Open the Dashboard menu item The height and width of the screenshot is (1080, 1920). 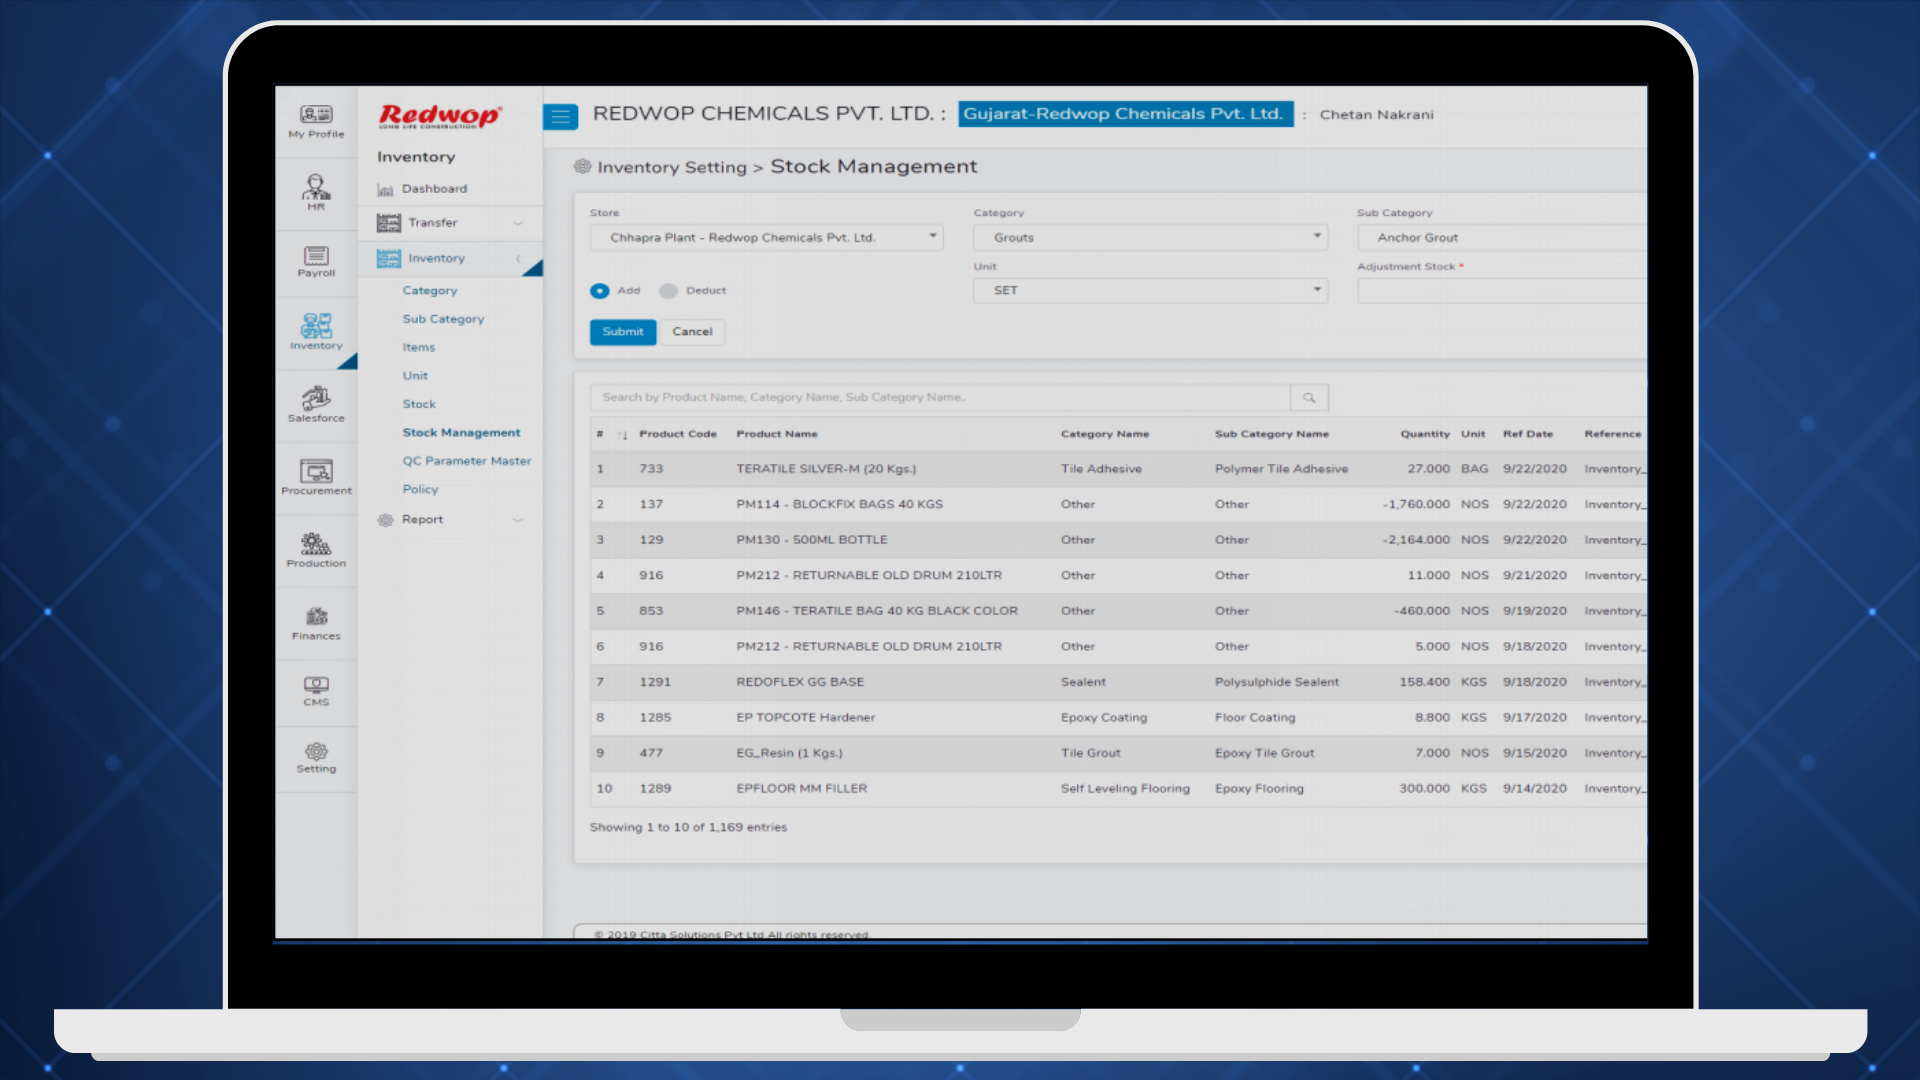(x=434, y=189)
